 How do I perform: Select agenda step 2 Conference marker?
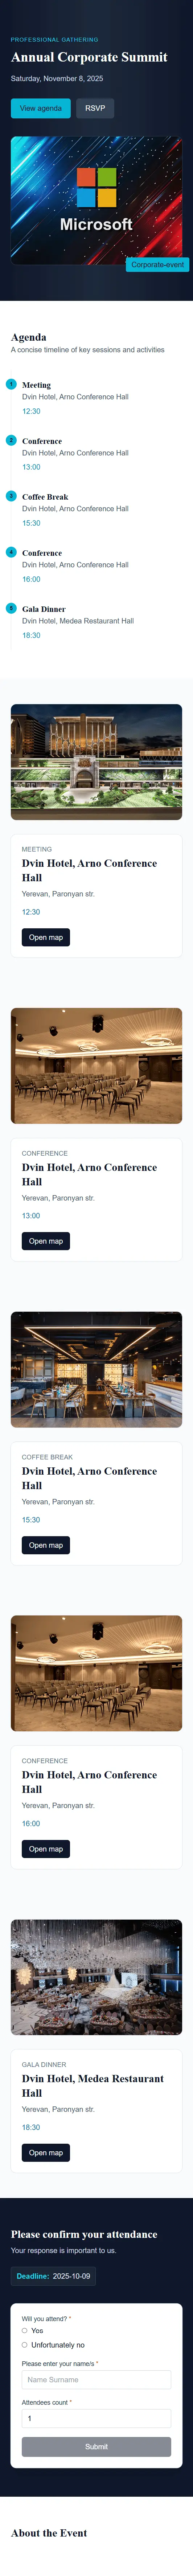coord(11,440)
